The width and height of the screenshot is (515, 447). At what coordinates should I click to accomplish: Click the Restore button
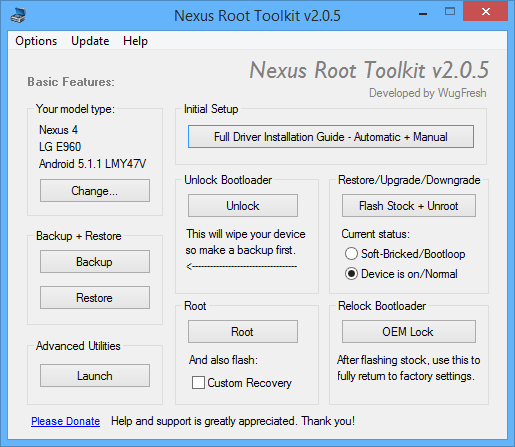pos(95,297)
